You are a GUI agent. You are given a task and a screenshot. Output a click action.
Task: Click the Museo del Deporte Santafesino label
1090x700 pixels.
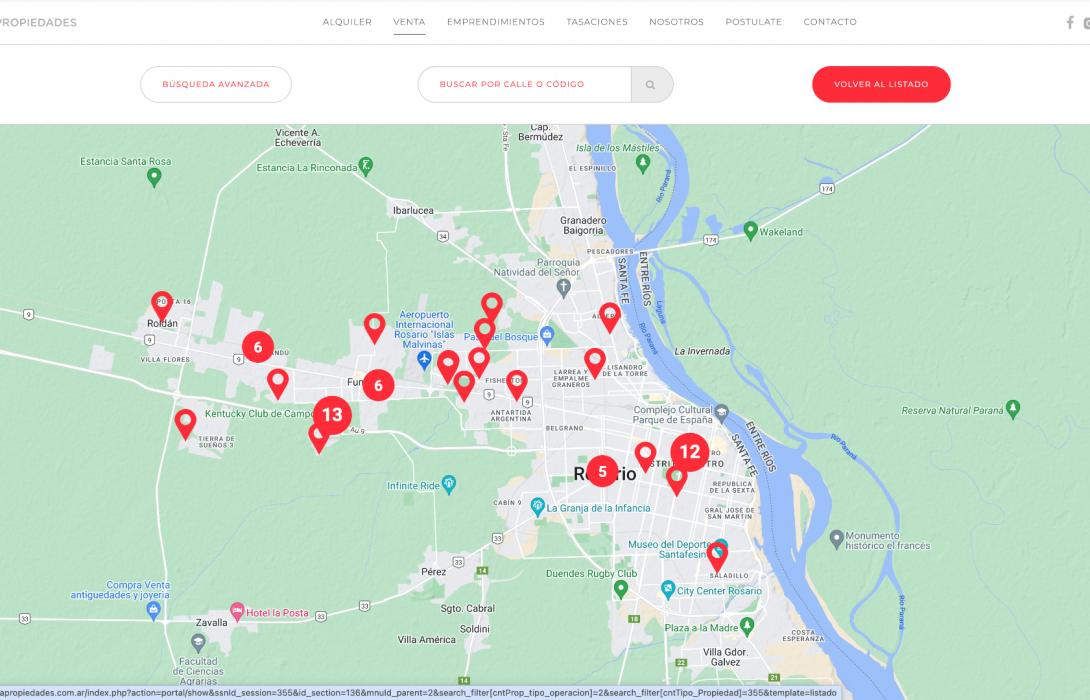[669, 549]
